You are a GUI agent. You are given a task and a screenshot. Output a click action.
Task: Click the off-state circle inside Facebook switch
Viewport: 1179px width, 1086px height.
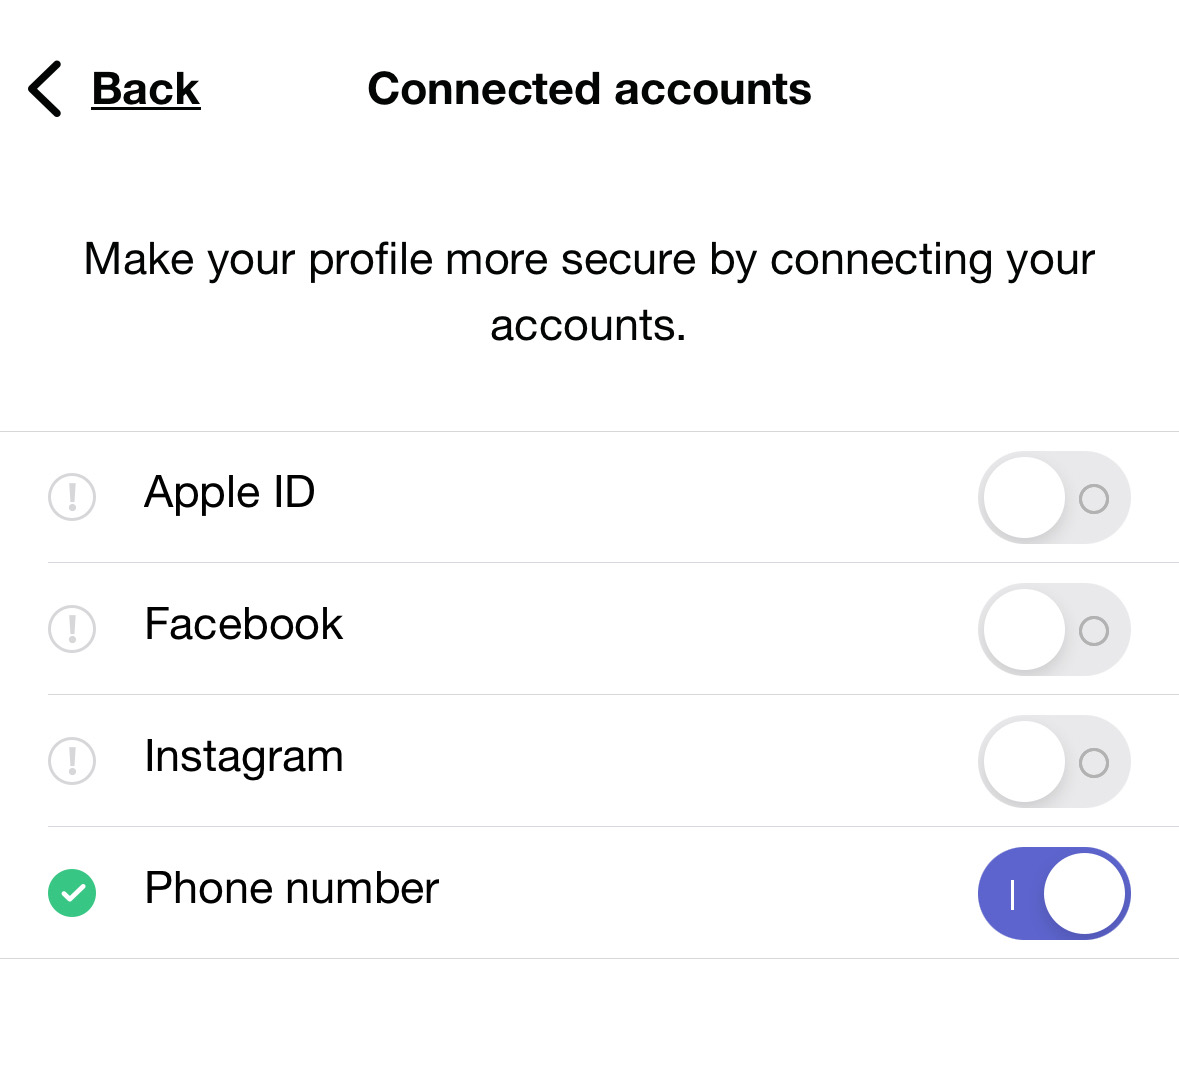pos(1093,631)
